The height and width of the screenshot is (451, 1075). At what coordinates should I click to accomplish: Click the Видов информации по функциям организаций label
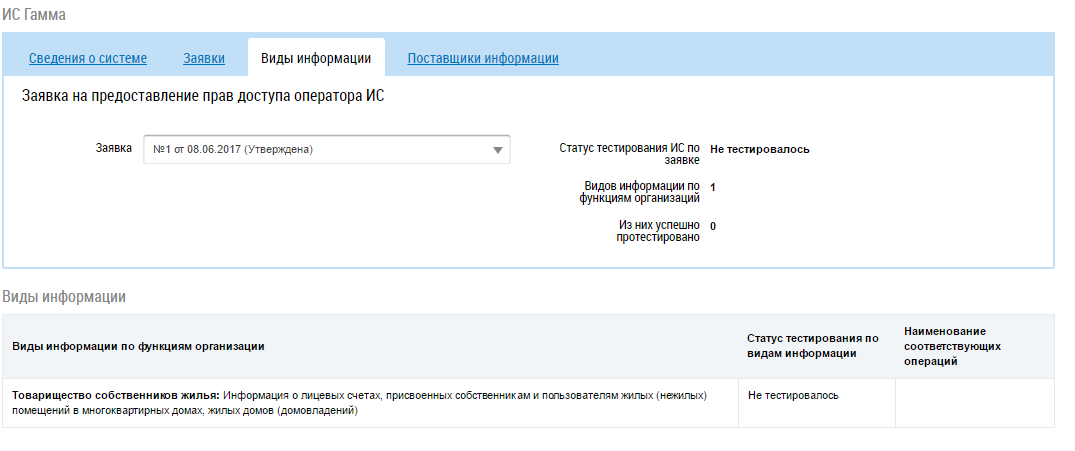coord(641,192)
